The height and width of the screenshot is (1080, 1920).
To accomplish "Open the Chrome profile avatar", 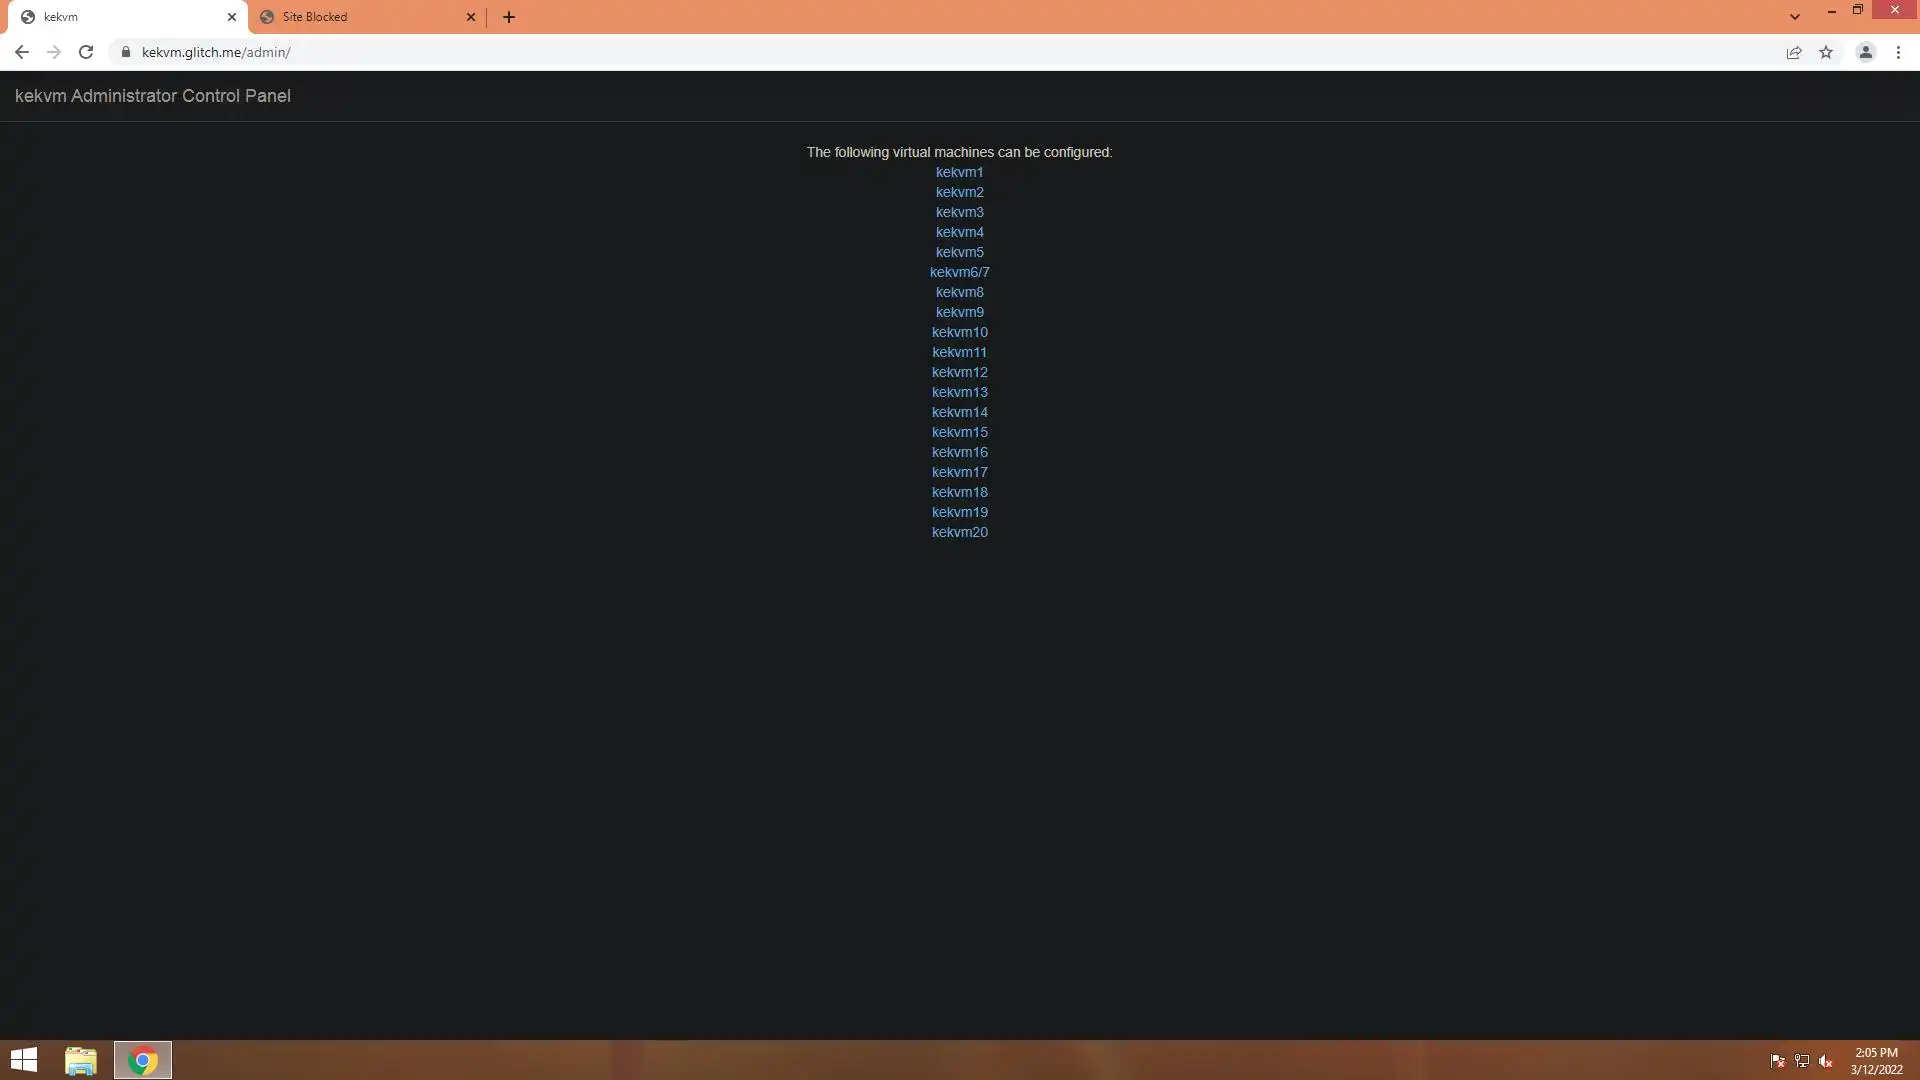I will [x=1865, y=52].
